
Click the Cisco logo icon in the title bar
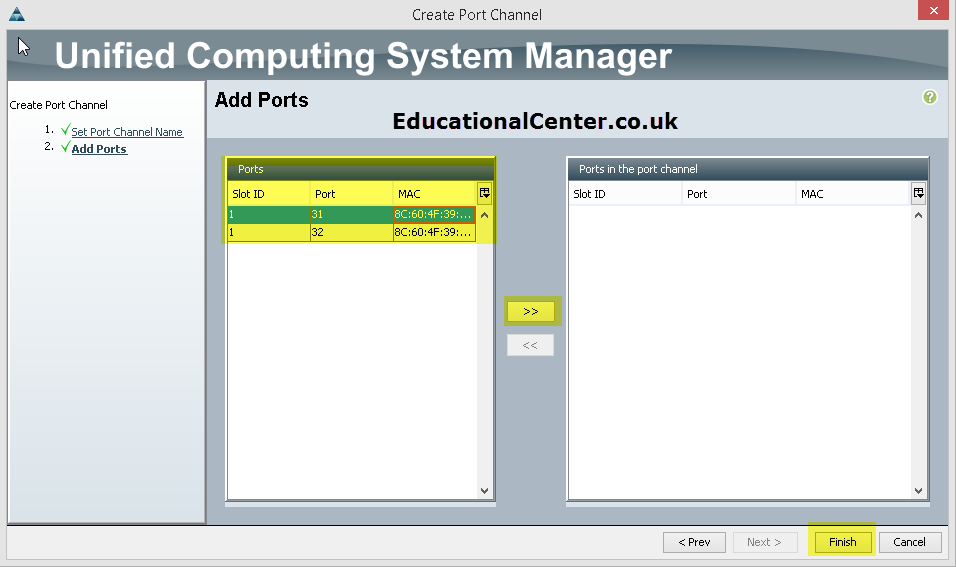pos(17,14)
